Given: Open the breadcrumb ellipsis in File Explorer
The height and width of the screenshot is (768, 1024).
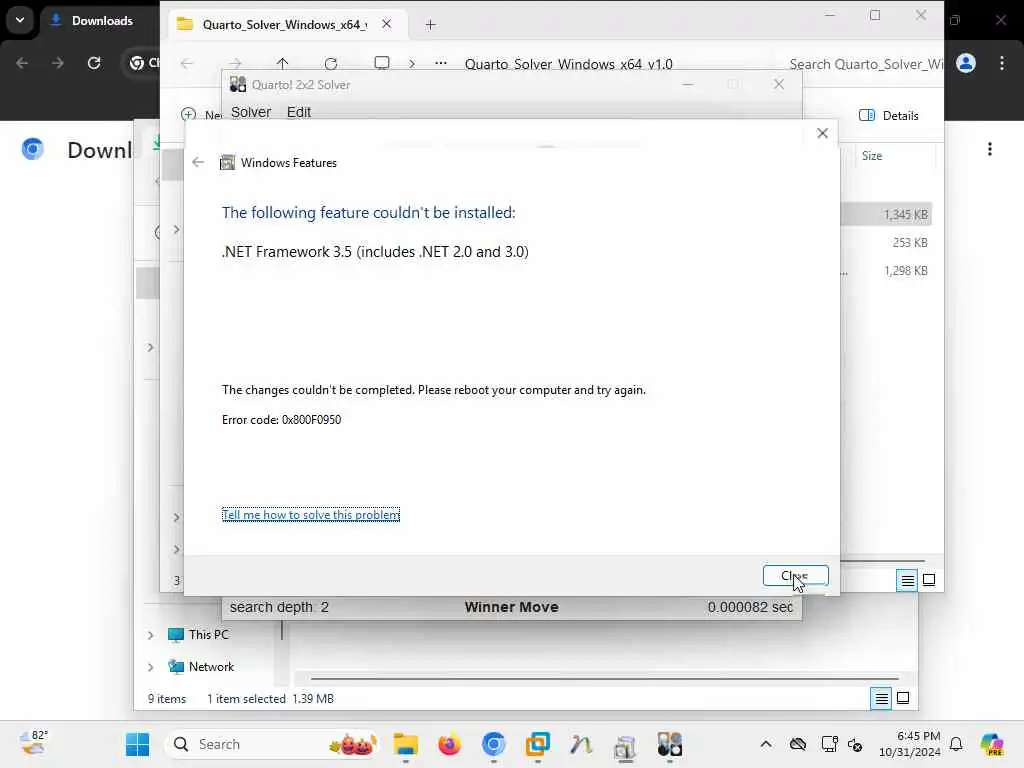Looking at the screenshot, I should click(441, 63).
